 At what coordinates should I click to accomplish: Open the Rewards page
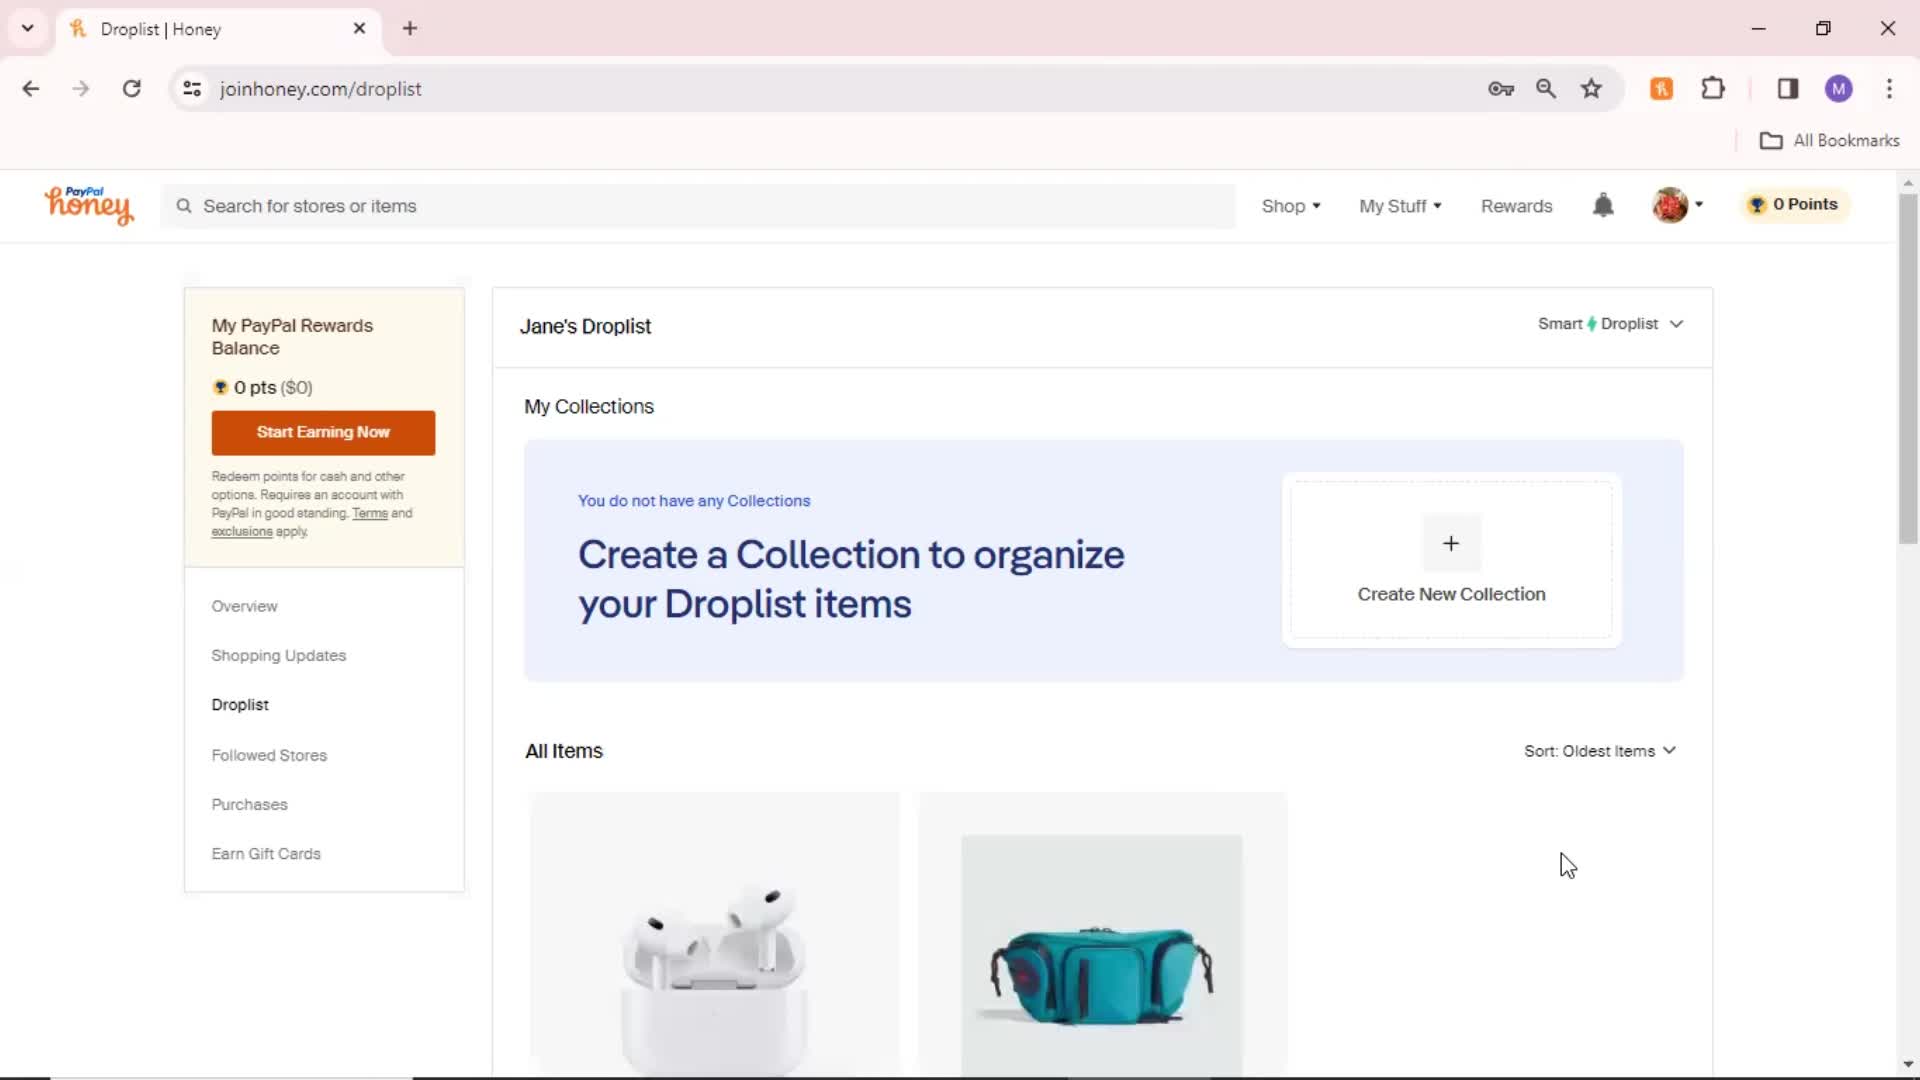(x=1516, y=206)
